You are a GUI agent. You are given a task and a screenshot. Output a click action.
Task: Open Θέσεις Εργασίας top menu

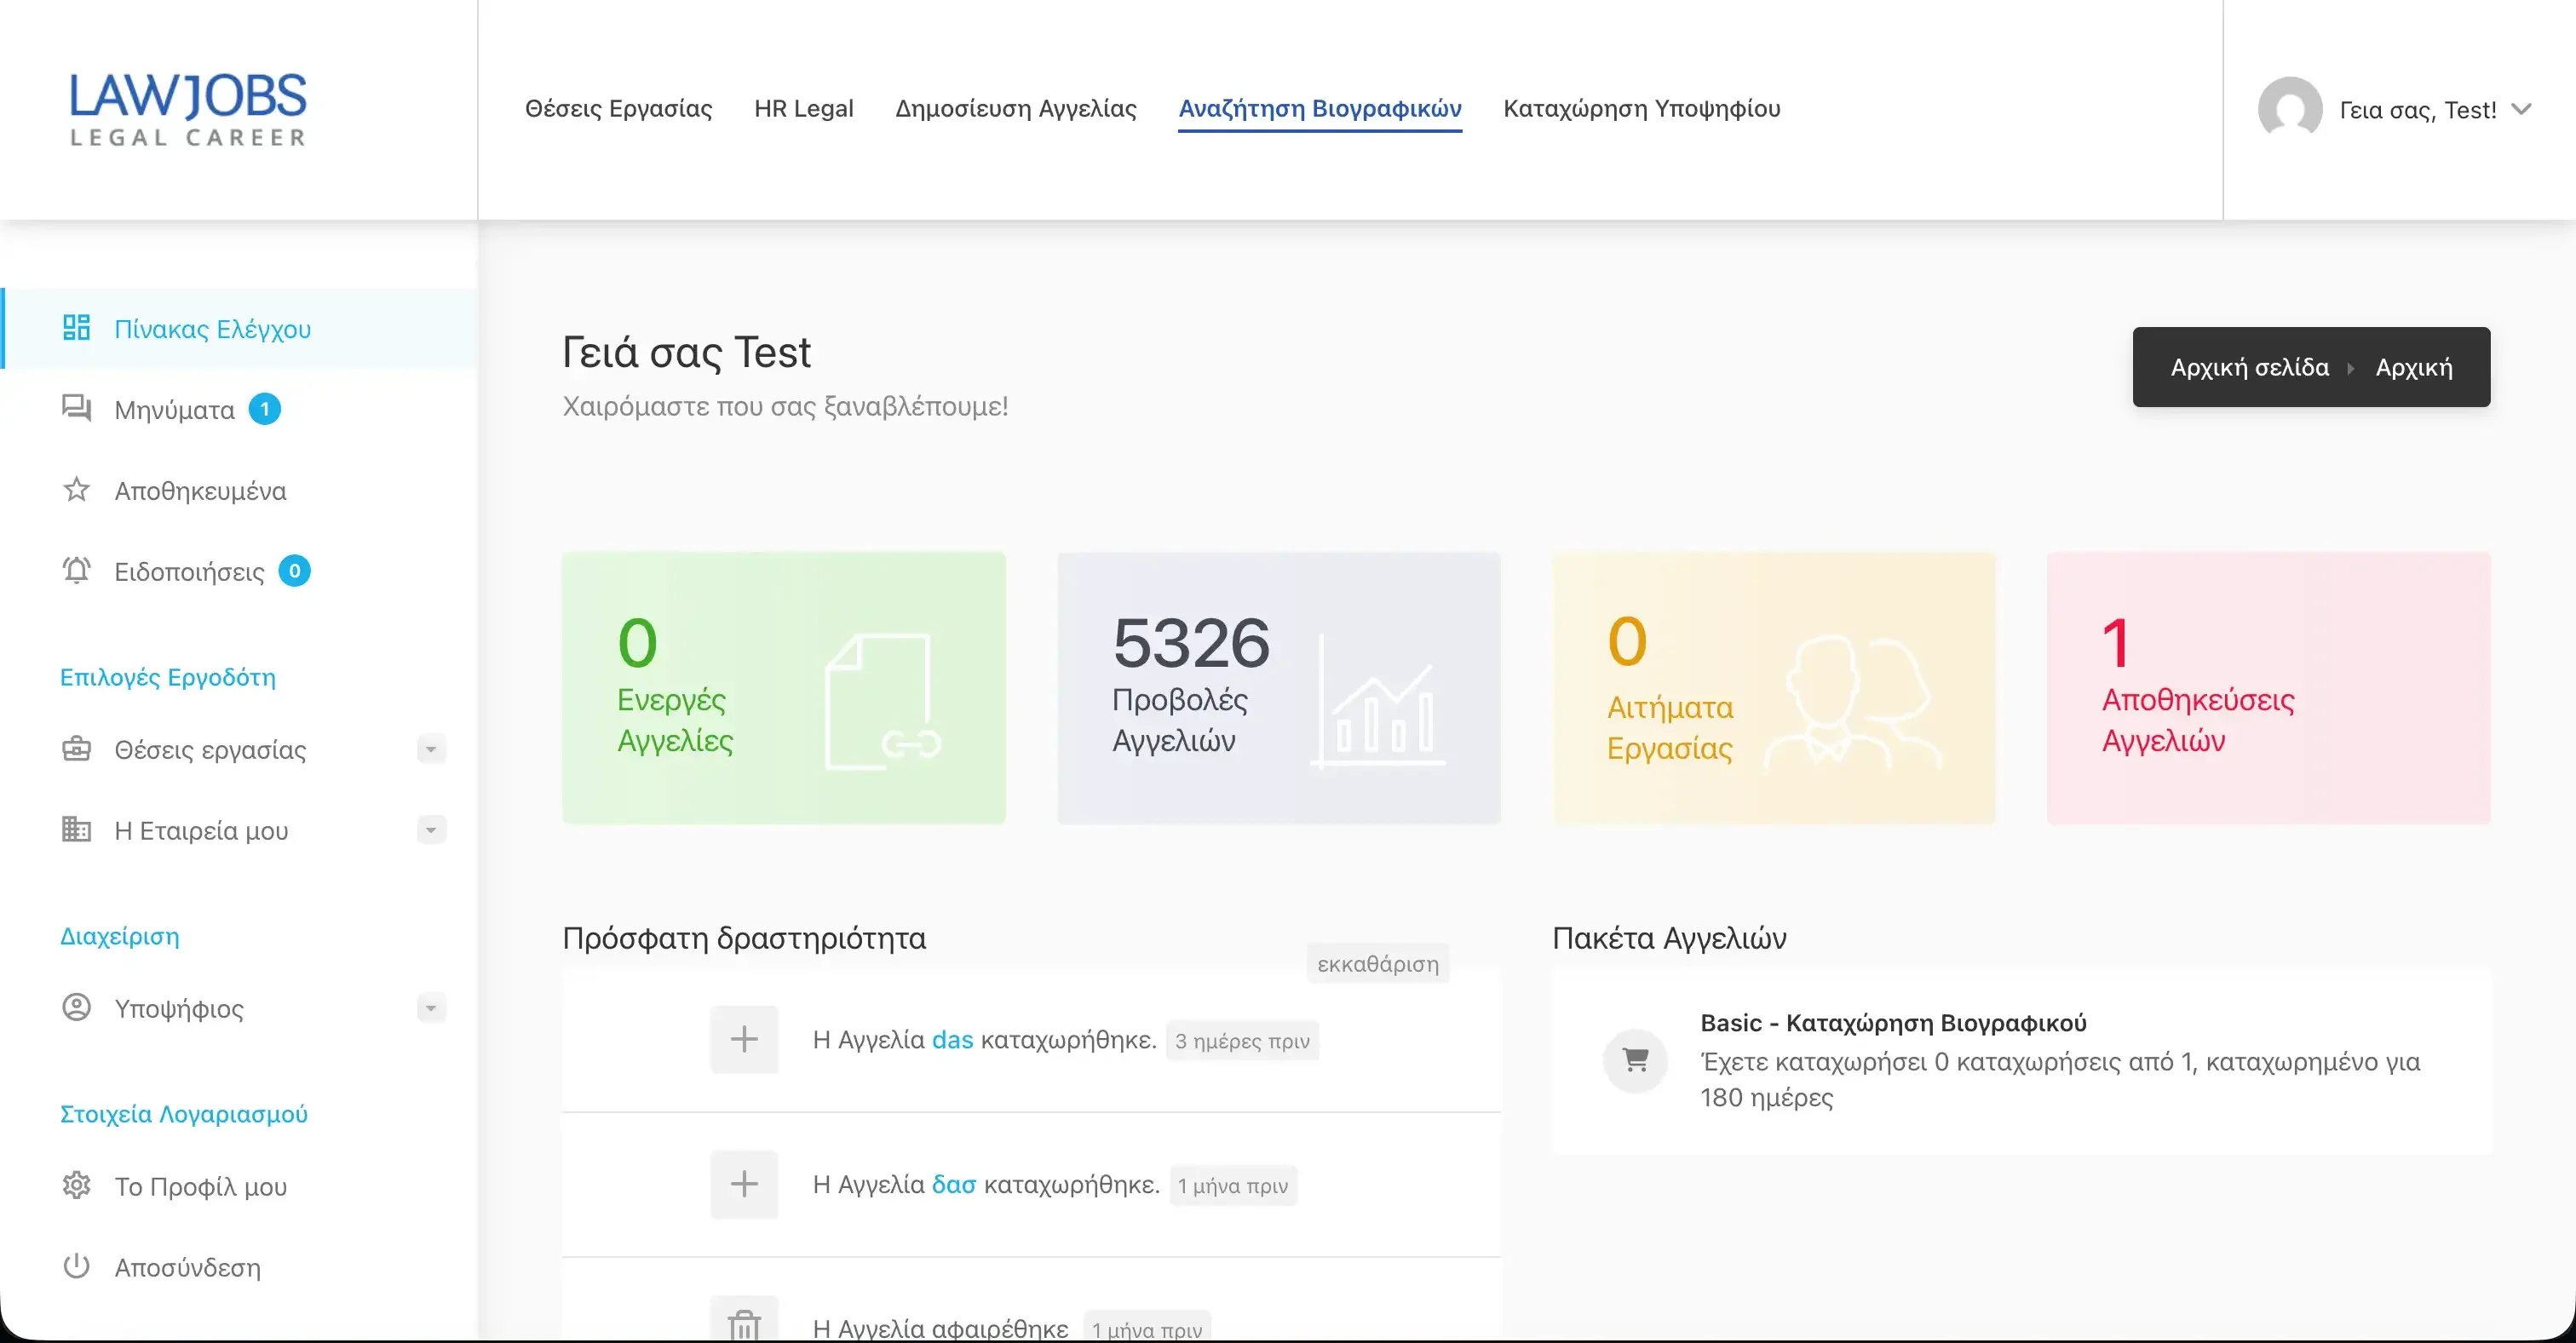click(x=618, y=109)
